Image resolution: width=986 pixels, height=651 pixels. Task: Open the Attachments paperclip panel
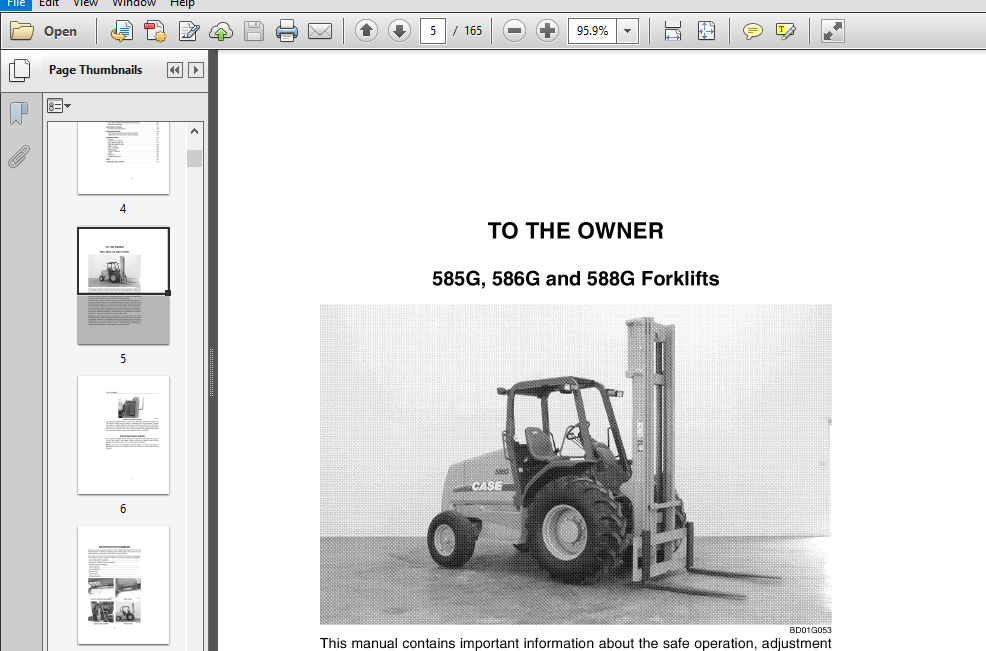point(19,157)
